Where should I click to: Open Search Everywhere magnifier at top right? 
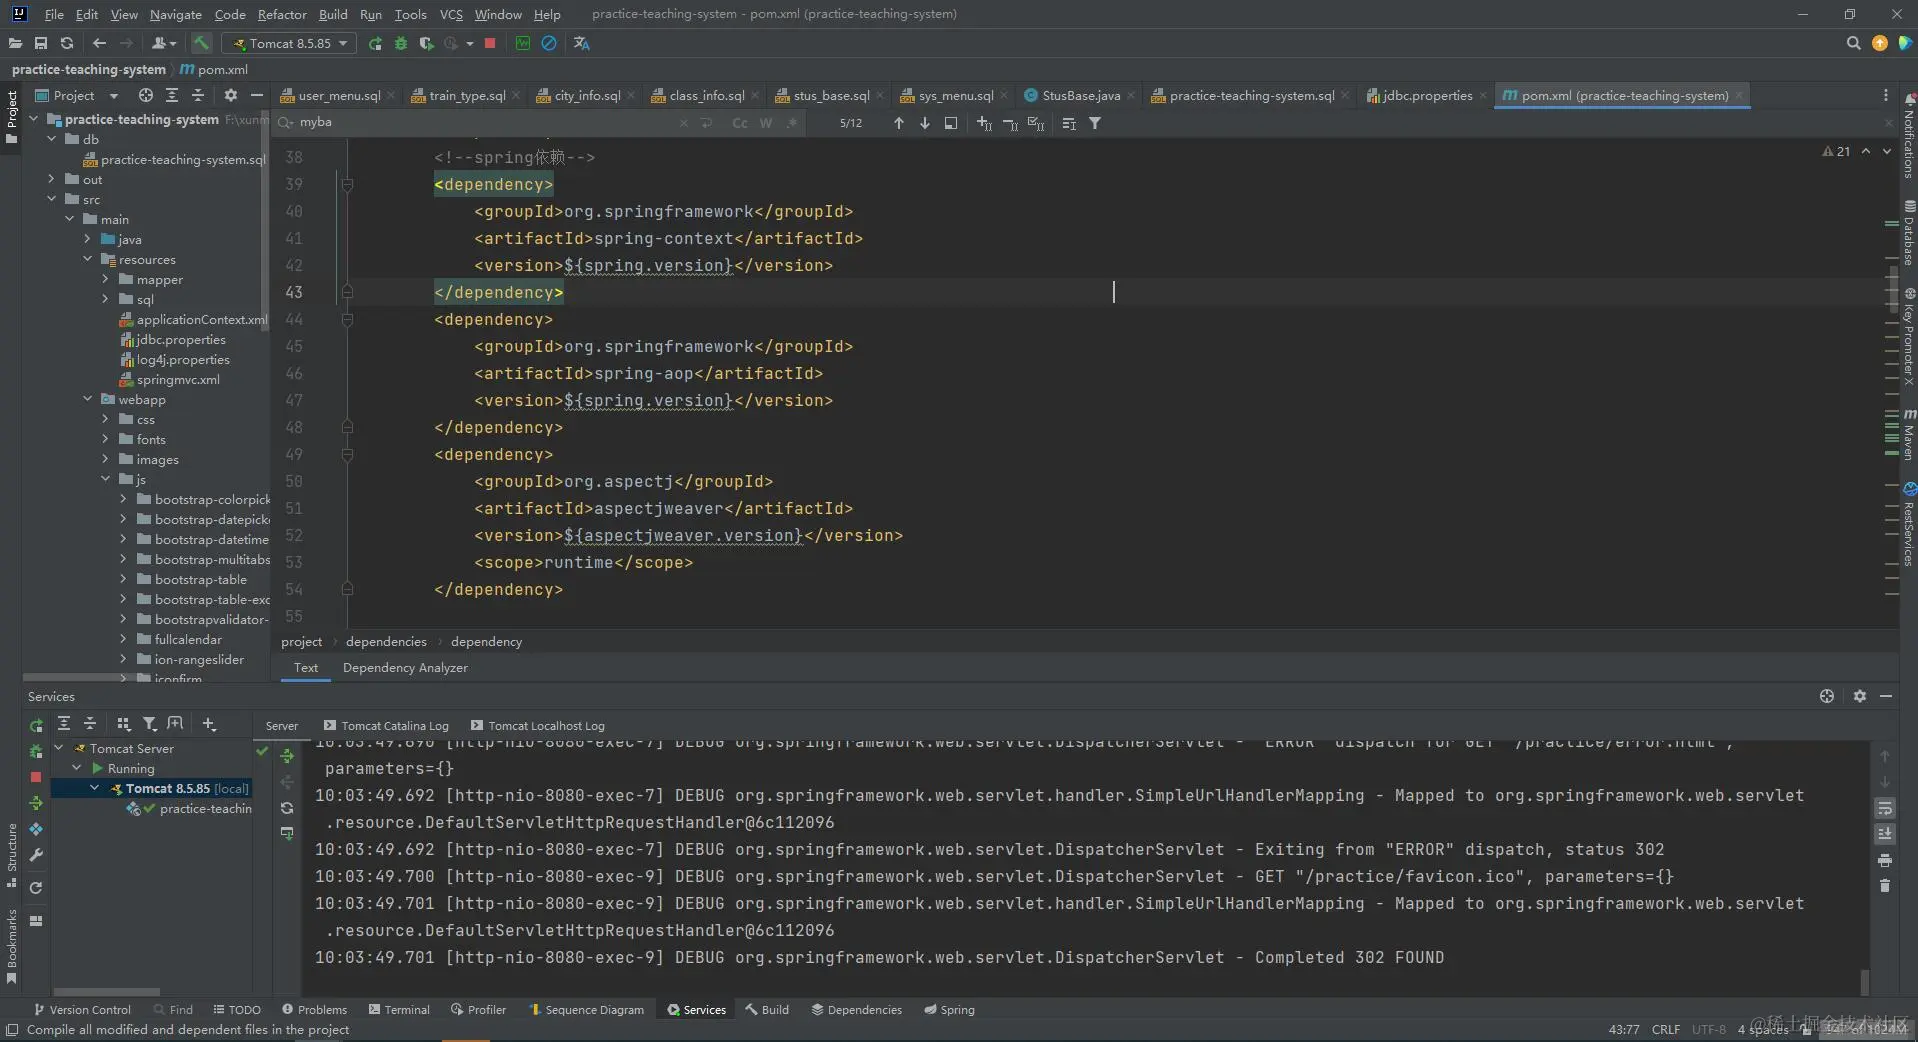[1853, 43]
